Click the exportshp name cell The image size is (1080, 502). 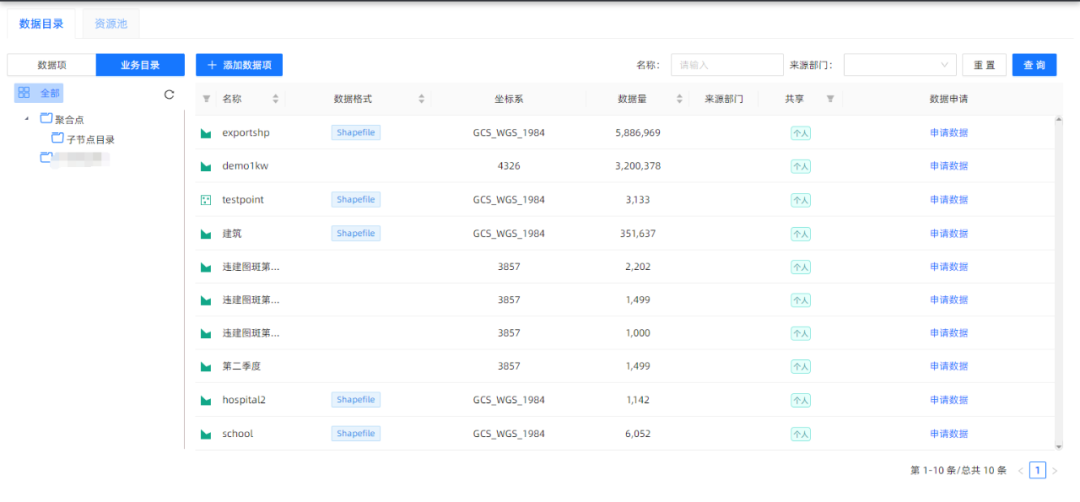(x=246, y=133)
